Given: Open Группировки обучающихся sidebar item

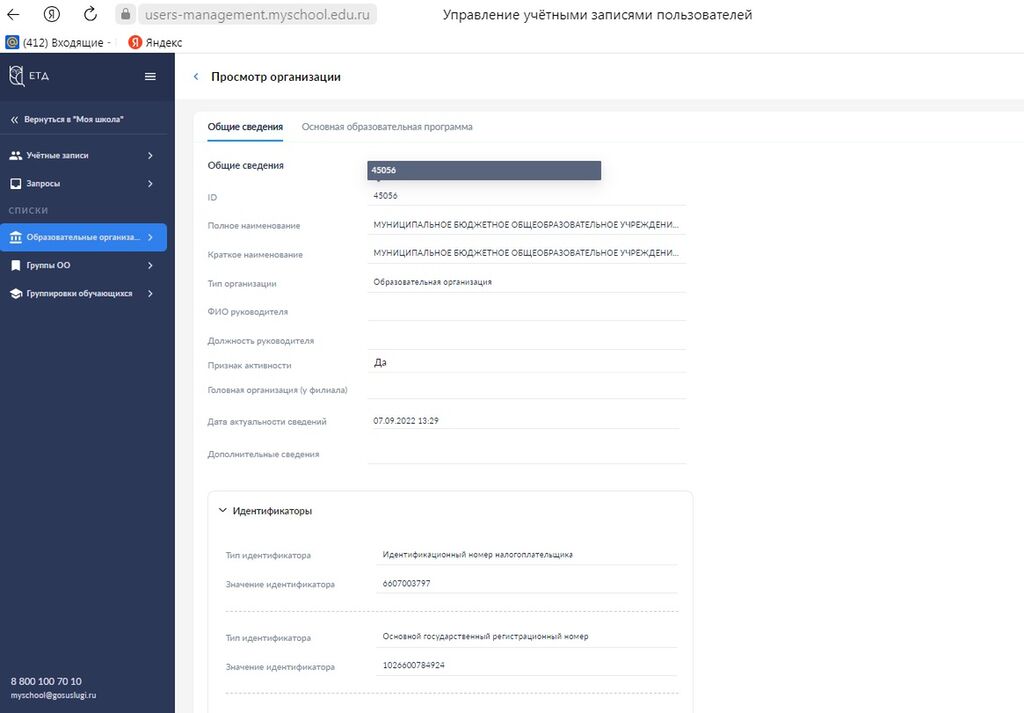Looking at the screenshot, I should (x=82, y=294).
